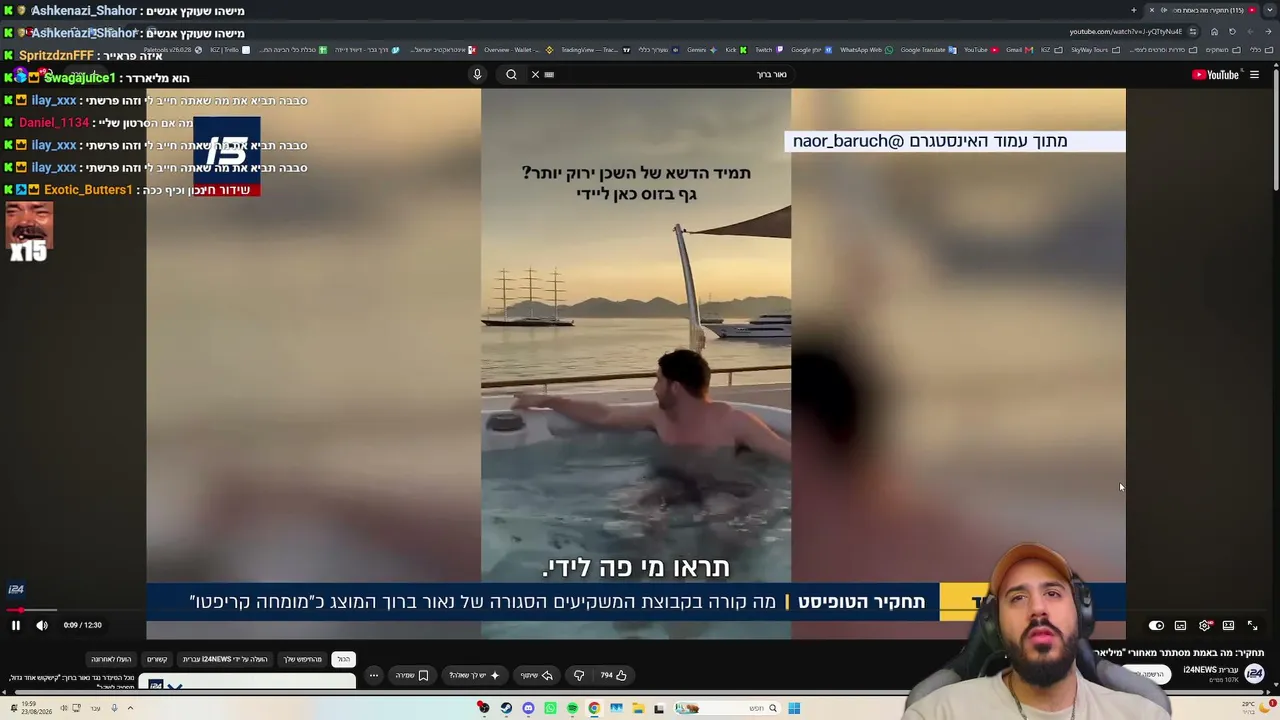Select the i24NEWS uploads filter chip
This screenshot has width=1280, height=720.
tap(225, 659)
